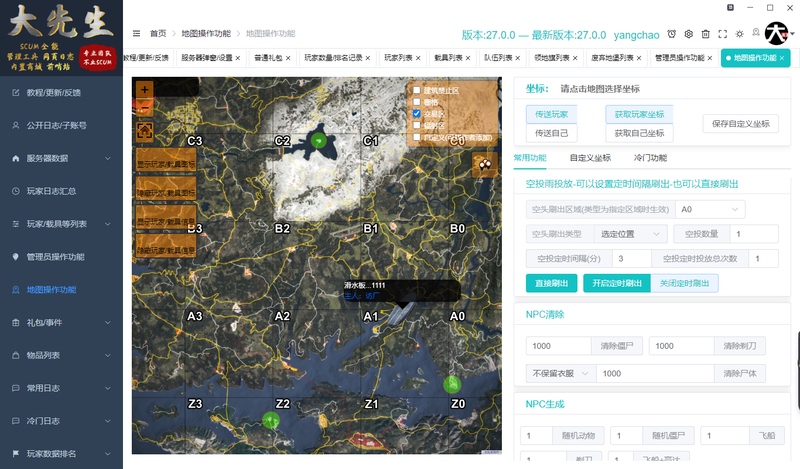Toggle the sidebar hamburger menu icon
Screen dimensions: 800x469
(x=136, y=33)
